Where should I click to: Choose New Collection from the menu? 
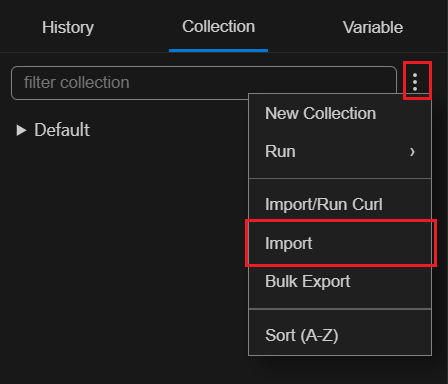(340, 113)
